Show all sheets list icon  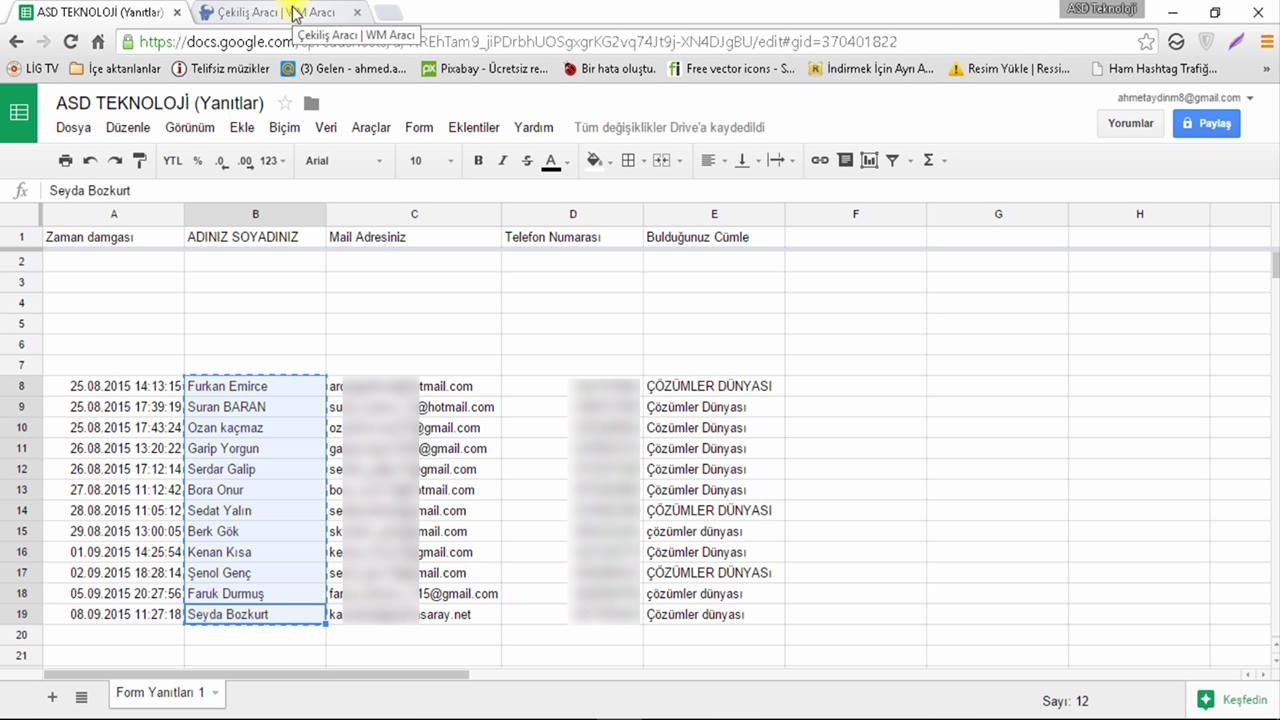point(82,696)
